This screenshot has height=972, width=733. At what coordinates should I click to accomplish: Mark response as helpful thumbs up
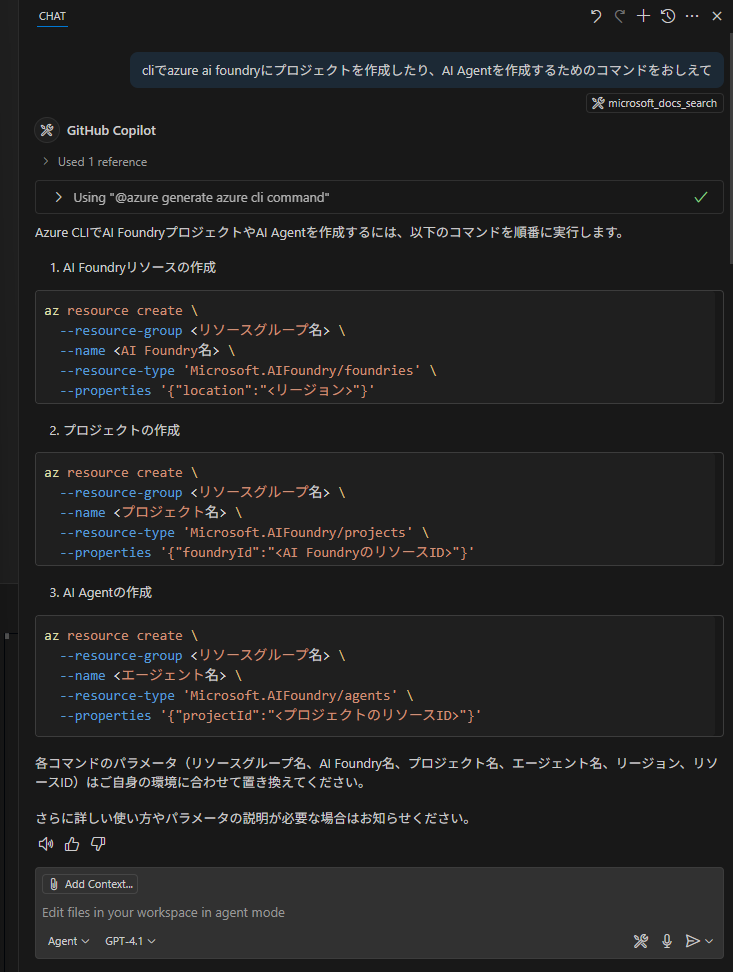72,844
